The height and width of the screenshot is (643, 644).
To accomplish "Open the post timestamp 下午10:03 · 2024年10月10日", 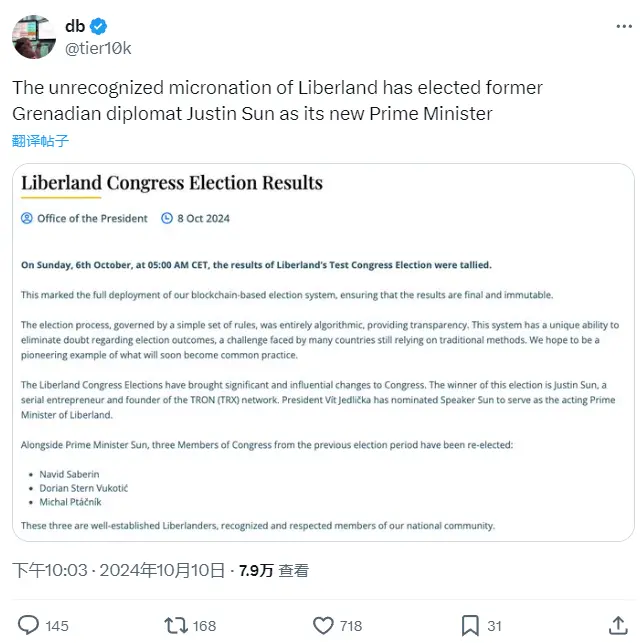I will click(x=118, y=570).
